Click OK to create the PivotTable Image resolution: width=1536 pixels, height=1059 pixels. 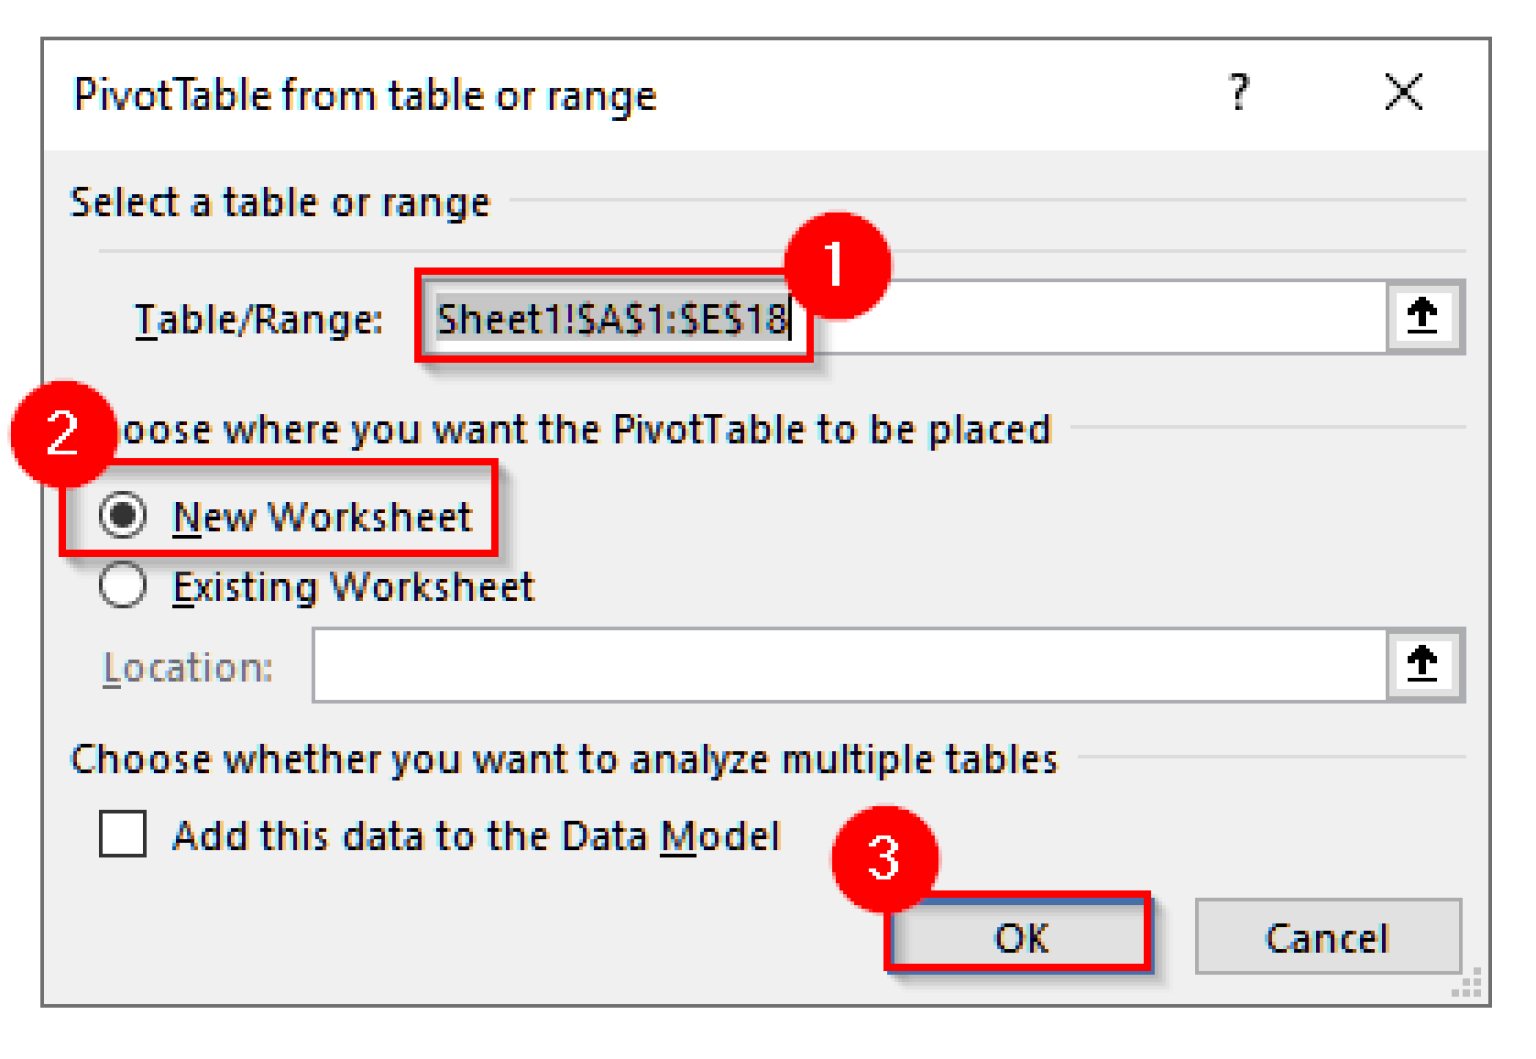(x=1020, y=938)
